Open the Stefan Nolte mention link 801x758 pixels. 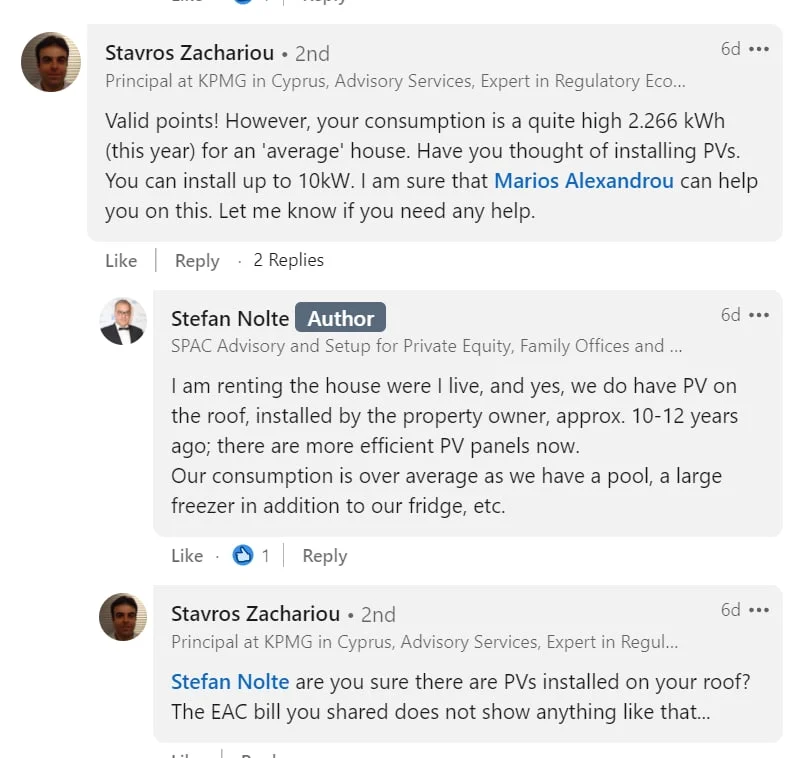tap(230, 681)
